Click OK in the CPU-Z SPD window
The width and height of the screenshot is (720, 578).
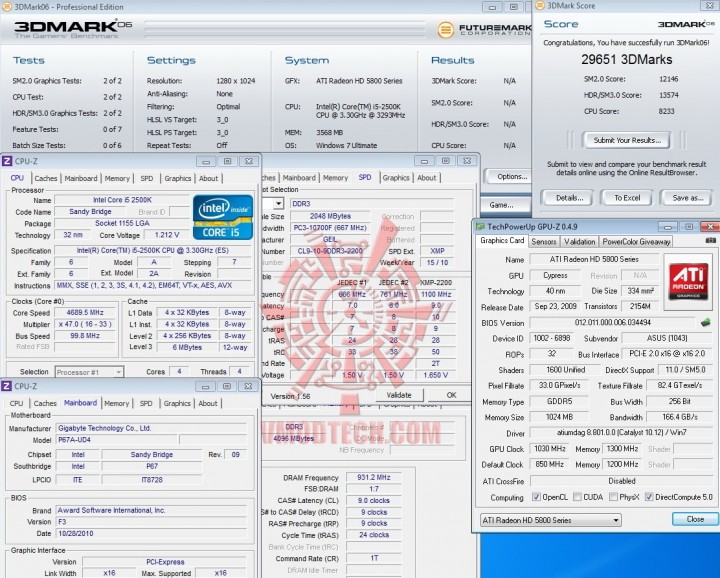450,395
